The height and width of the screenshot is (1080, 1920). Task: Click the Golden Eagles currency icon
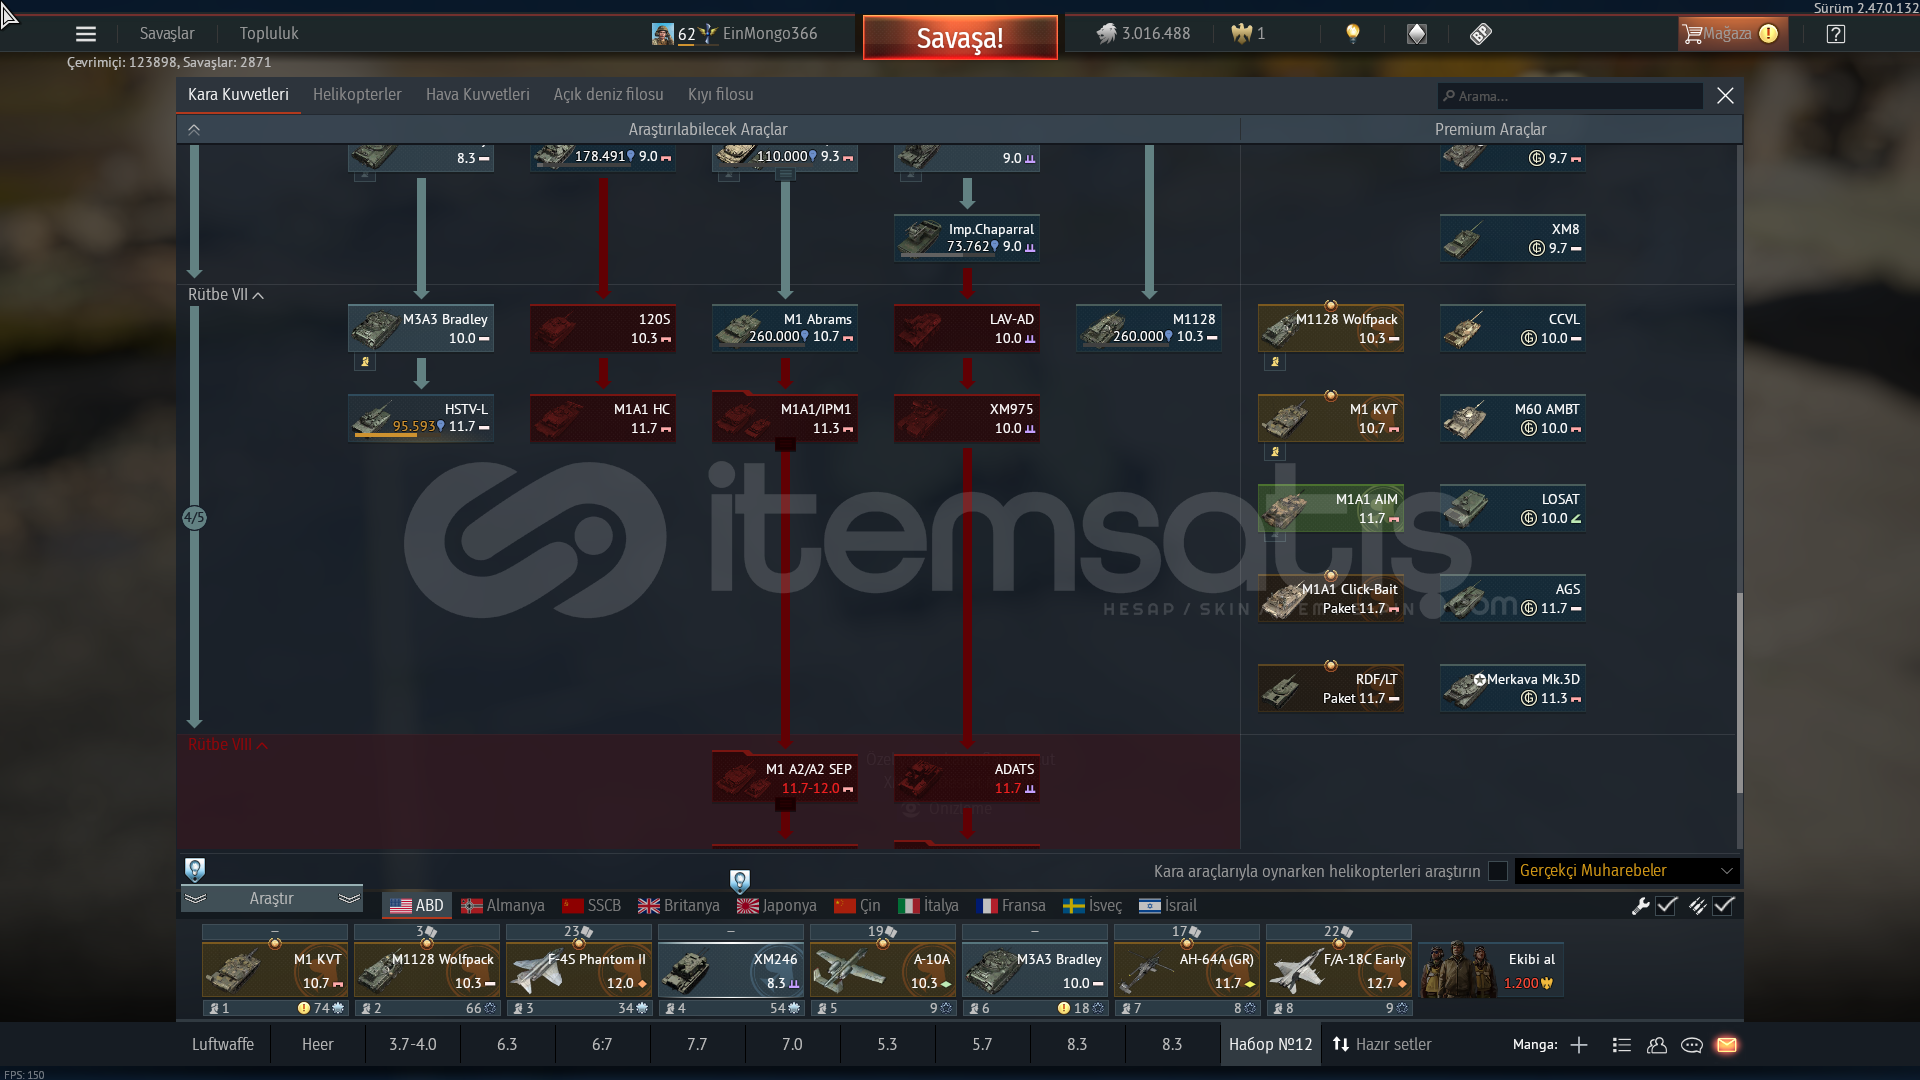1241,34
